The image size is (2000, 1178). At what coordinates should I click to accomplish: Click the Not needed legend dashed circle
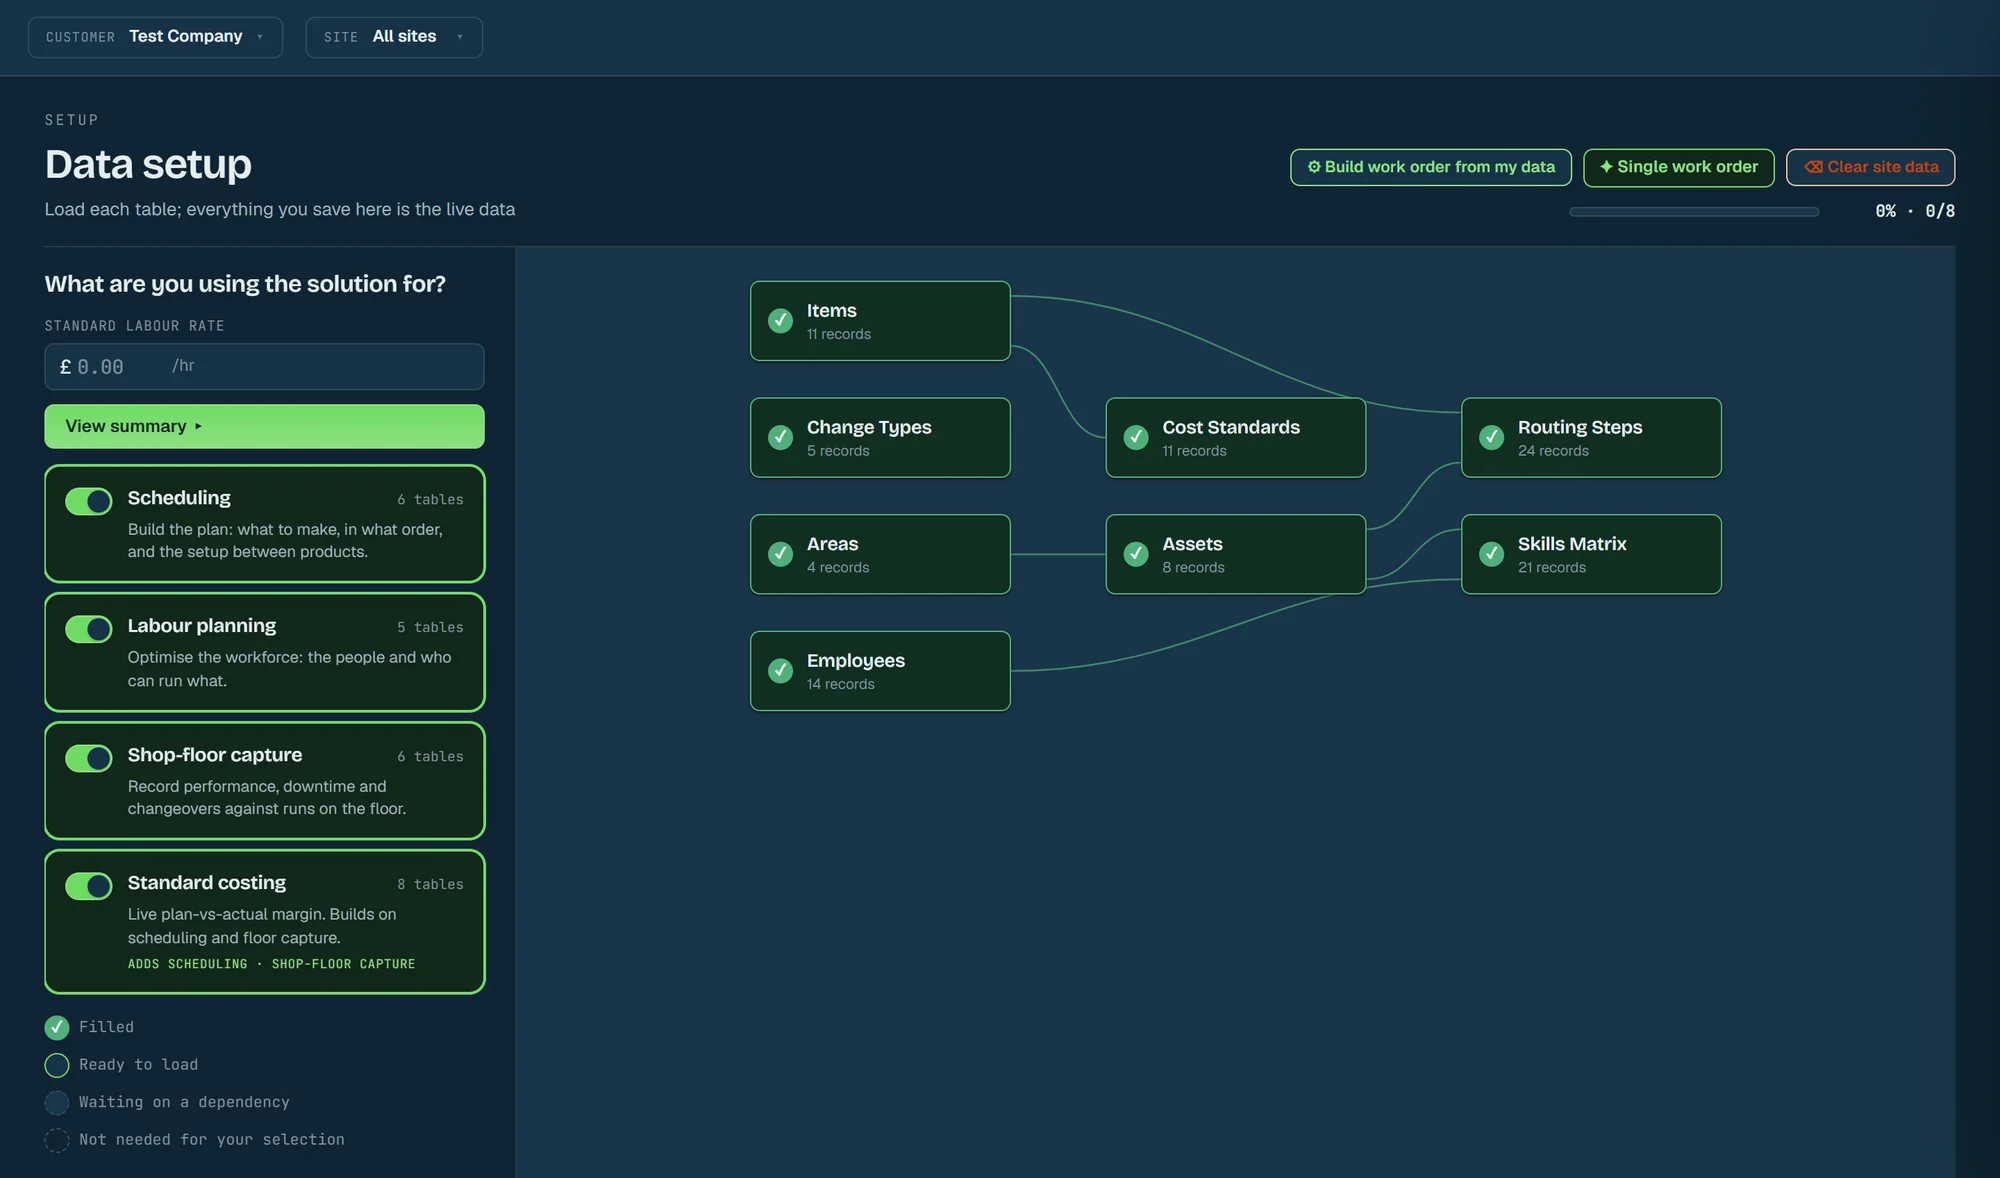[x=57, y=1140]
